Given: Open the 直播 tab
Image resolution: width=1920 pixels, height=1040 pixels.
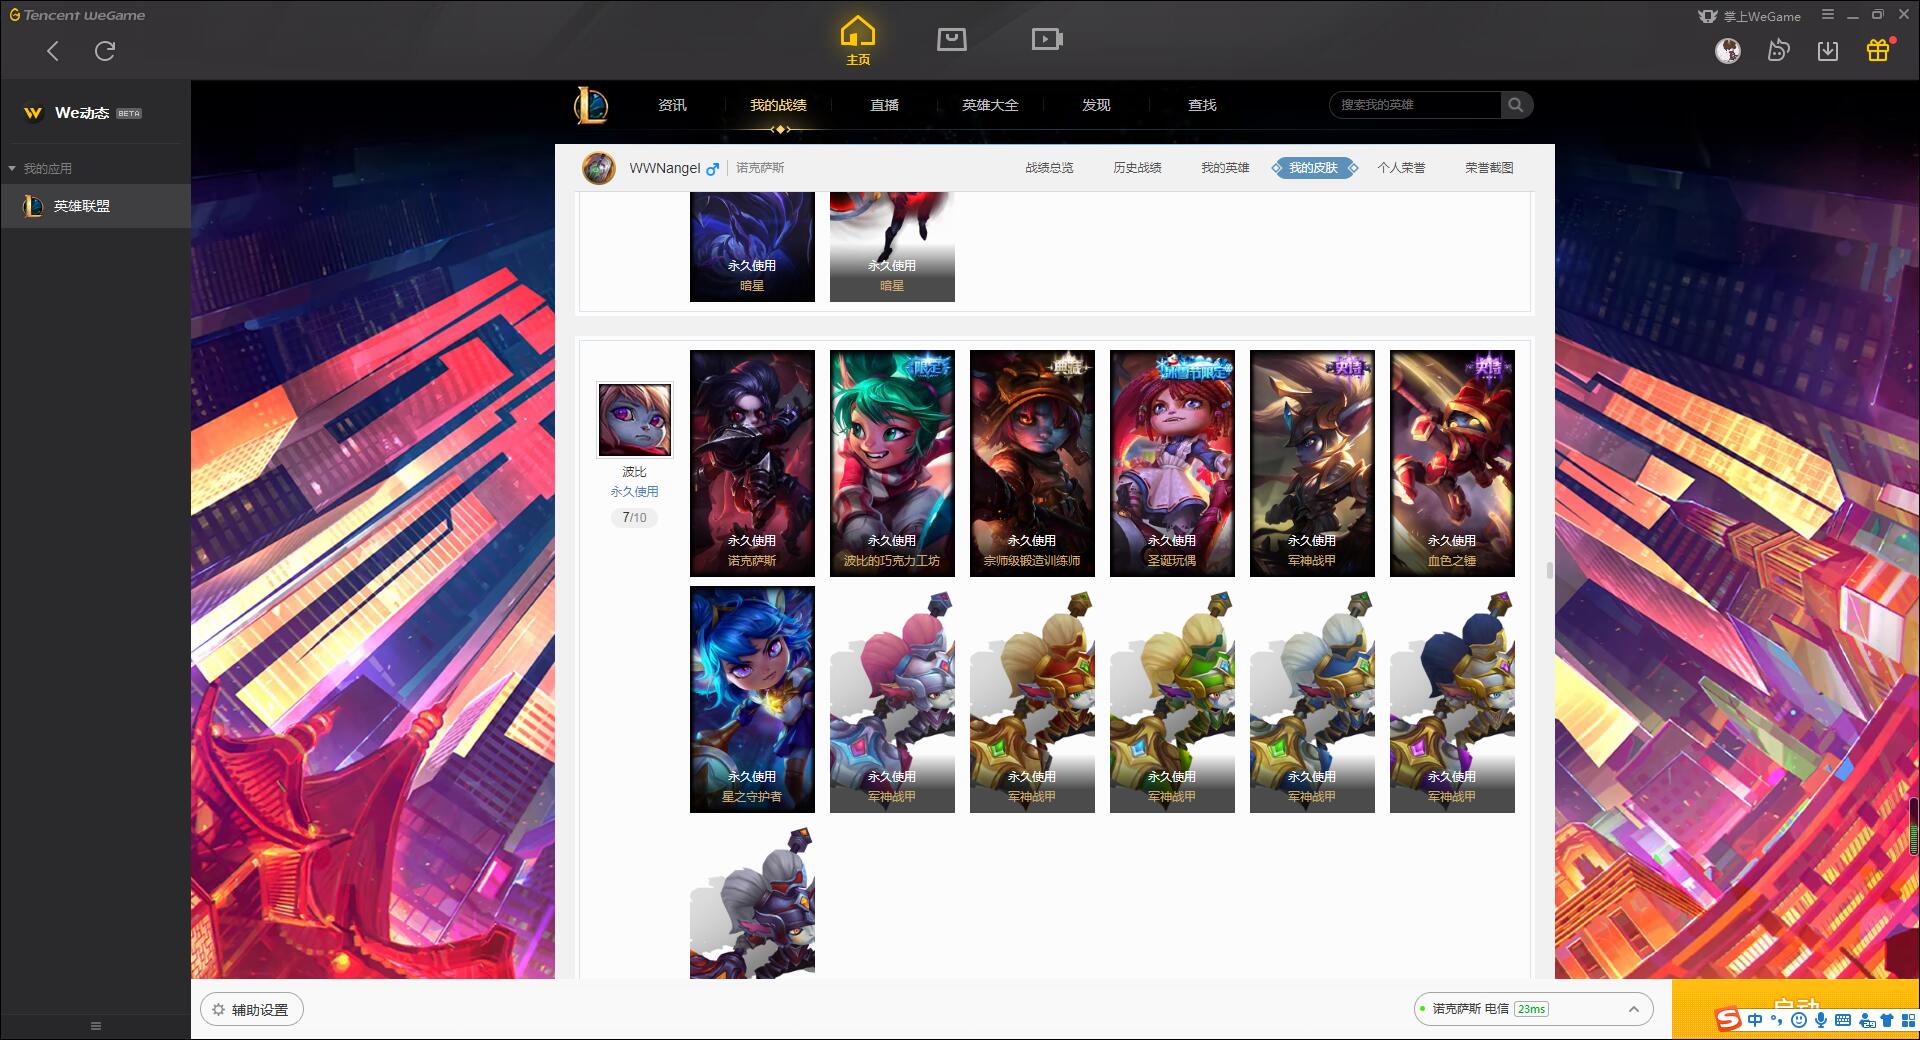Looking at the screenshot, I should click(x=884, y=105).
